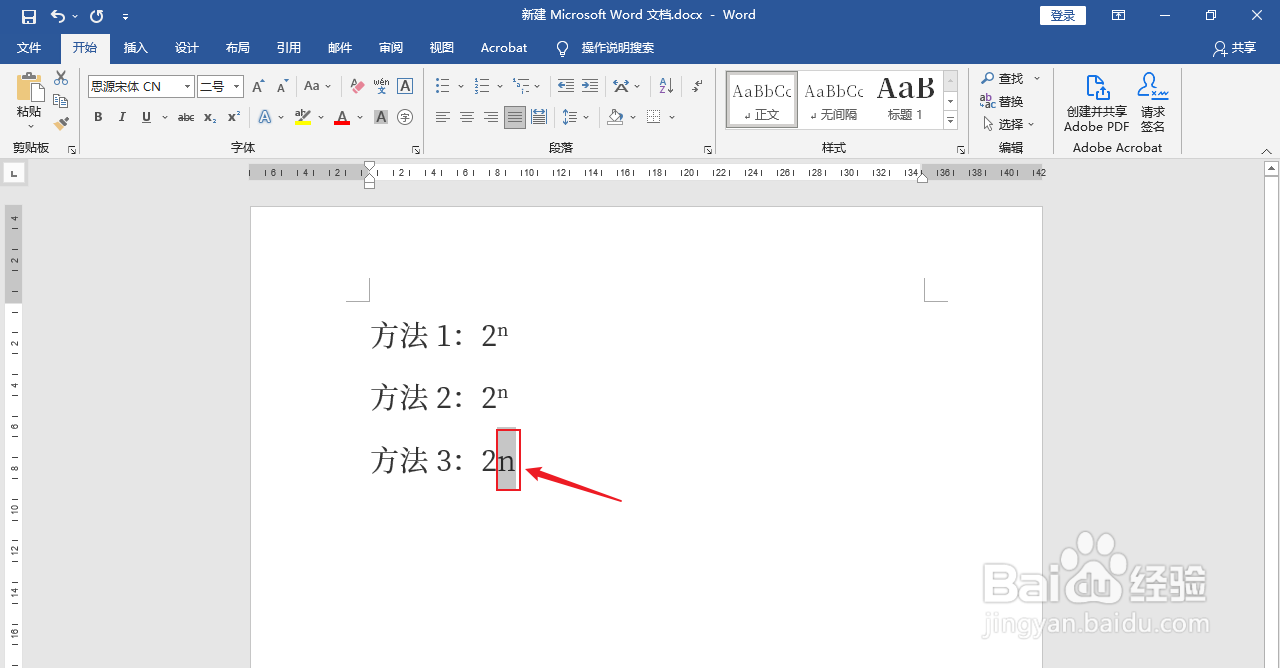Click the Copy icon in clipboard group
This screenshot has height=668, width=1280.
(61, 101)
